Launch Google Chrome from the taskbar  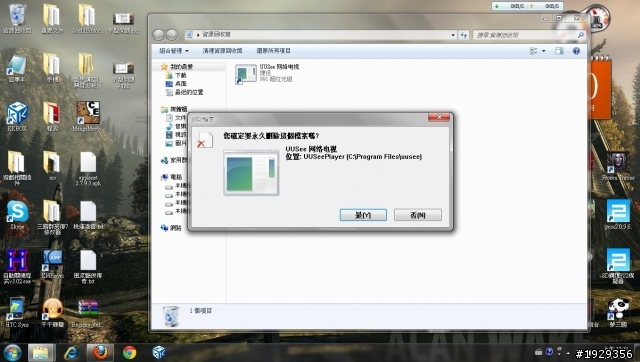click(129, 353)
